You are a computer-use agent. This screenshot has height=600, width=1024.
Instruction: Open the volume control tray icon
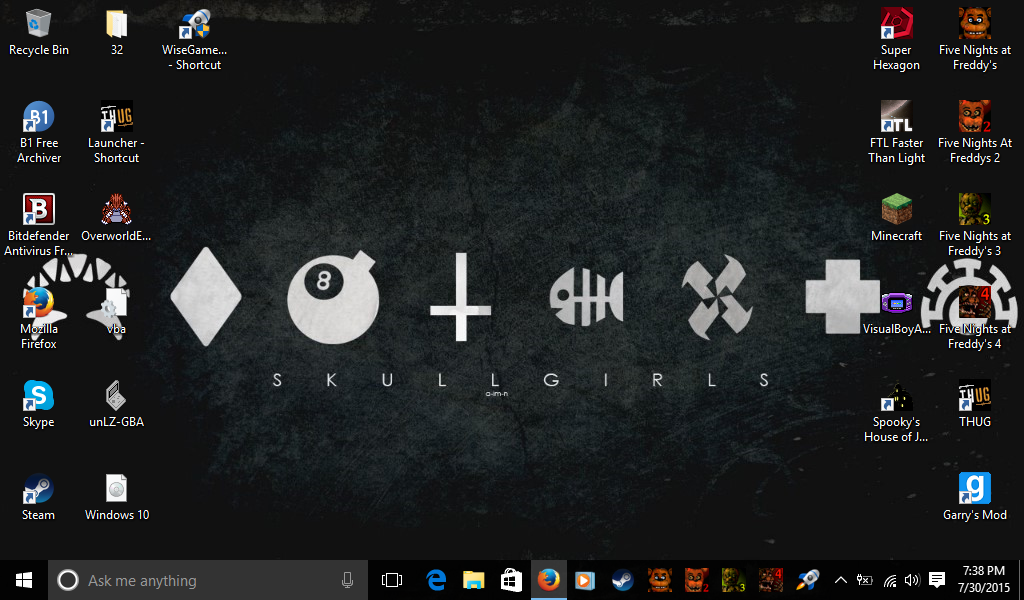tap(912, 580)
